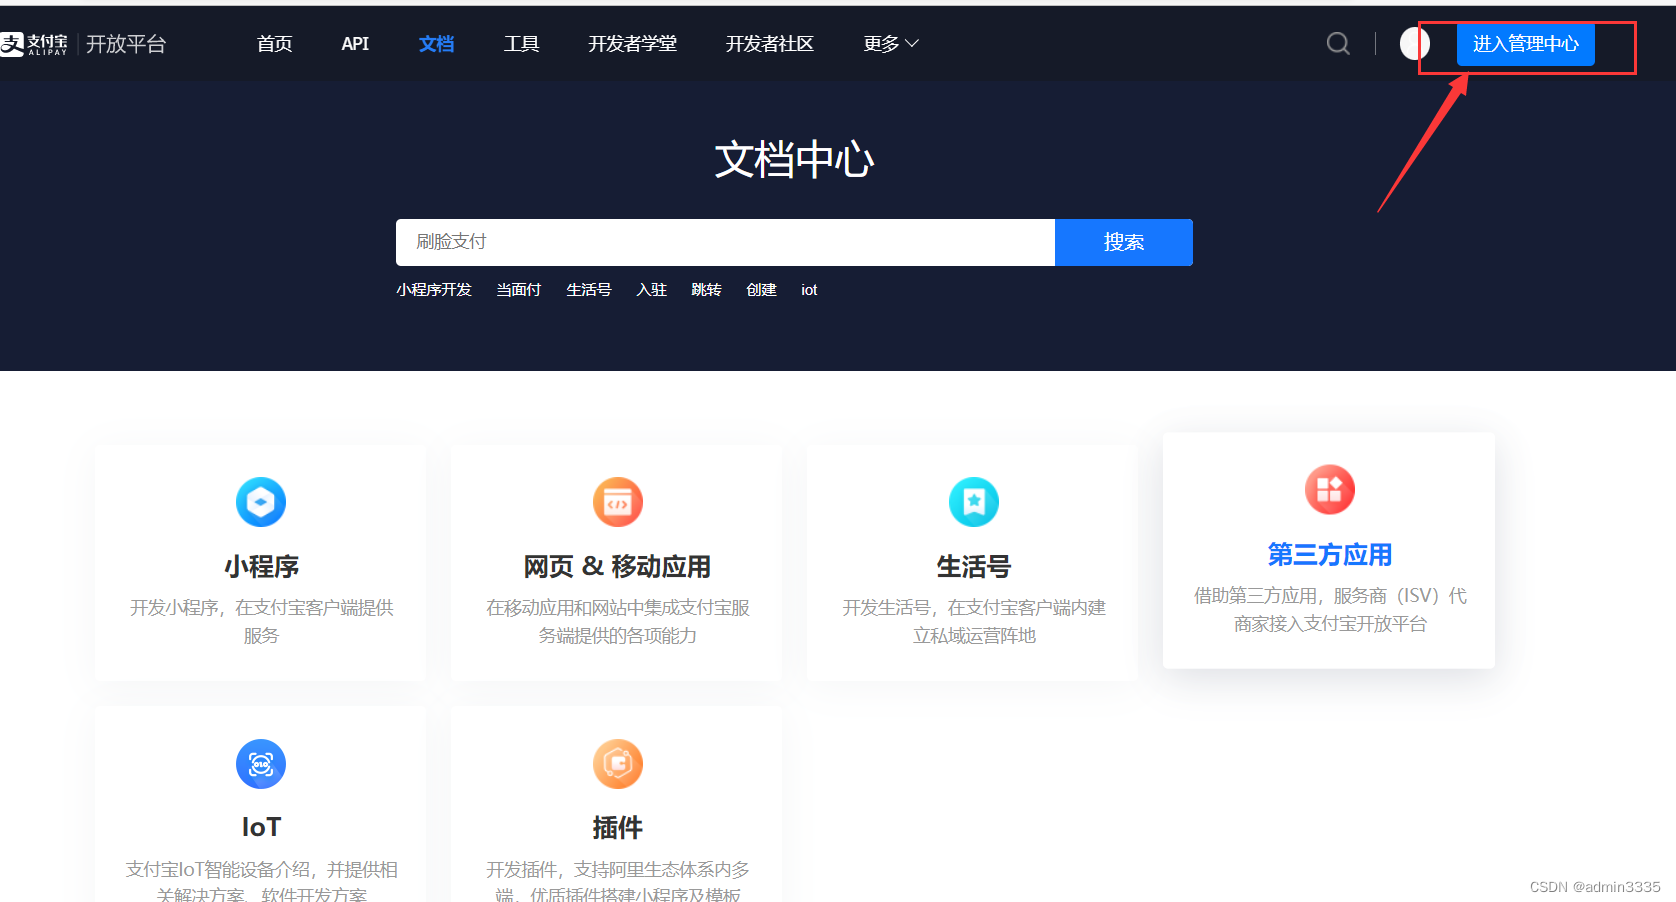
Task: Click the 入驻 shortcut link
Action: 651,289
